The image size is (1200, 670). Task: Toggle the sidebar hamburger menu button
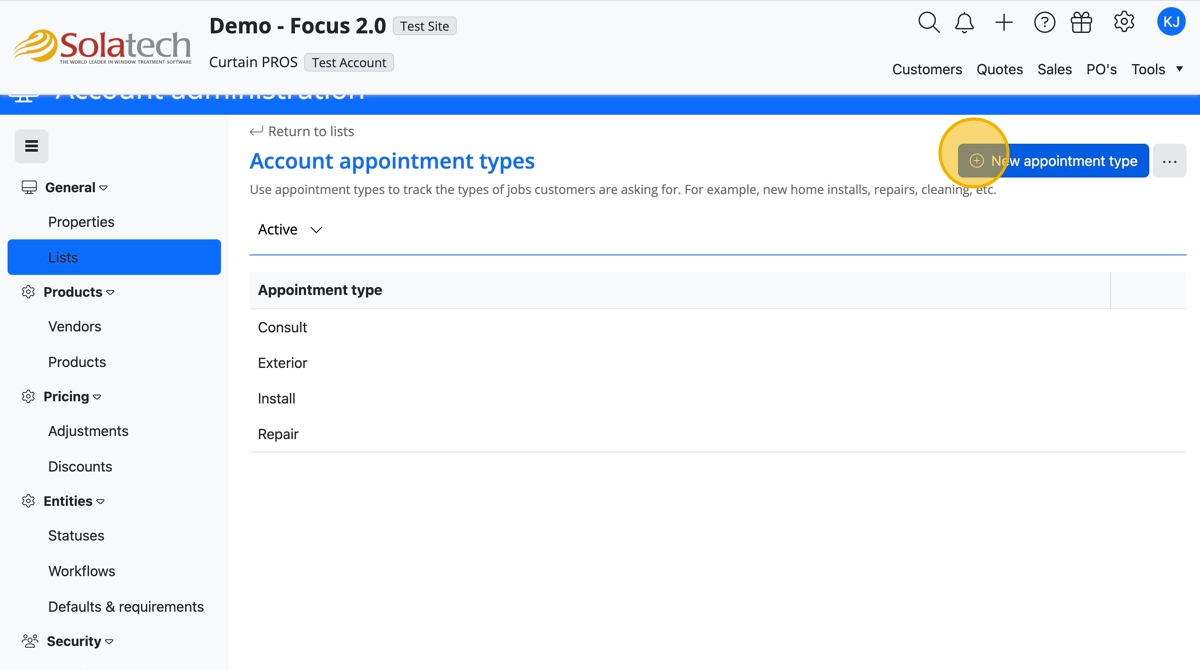tap(32, 146)
